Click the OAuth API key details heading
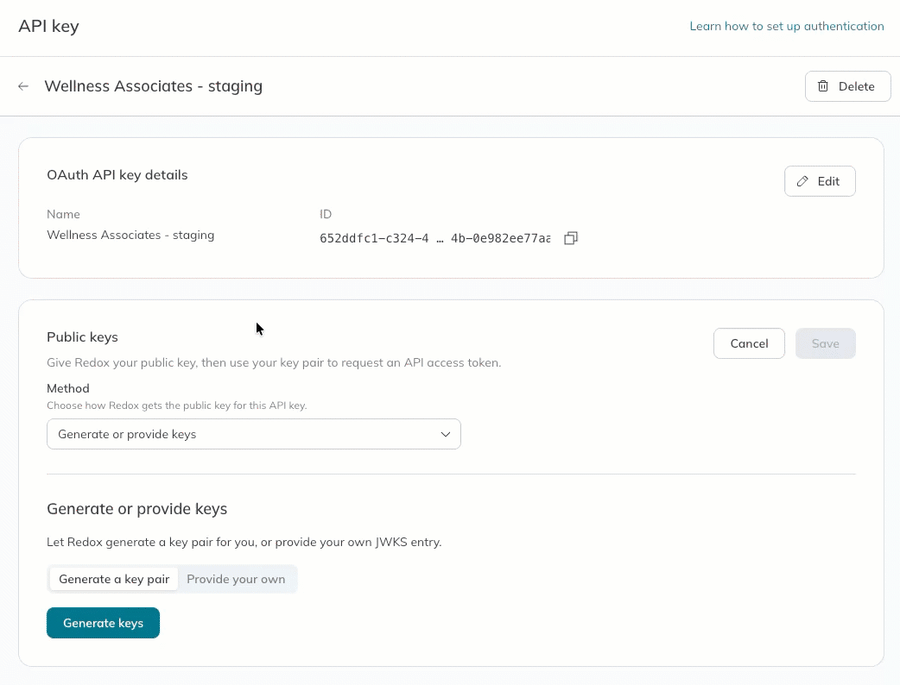This screenshot has width=900, height=685. point(117,175)
